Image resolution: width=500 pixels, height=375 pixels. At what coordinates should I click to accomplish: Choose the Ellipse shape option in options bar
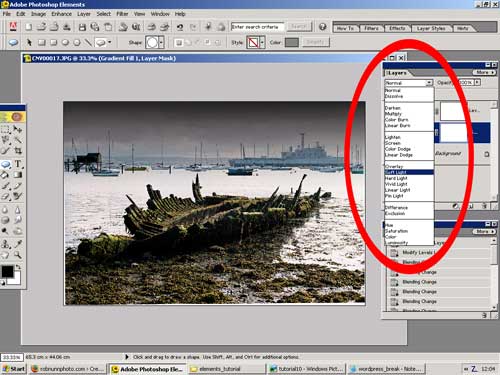65,42
